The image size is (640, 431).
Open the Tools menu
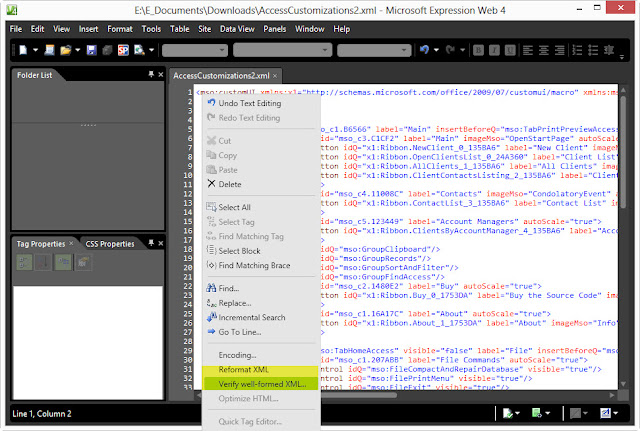click(x=151, y=29)
